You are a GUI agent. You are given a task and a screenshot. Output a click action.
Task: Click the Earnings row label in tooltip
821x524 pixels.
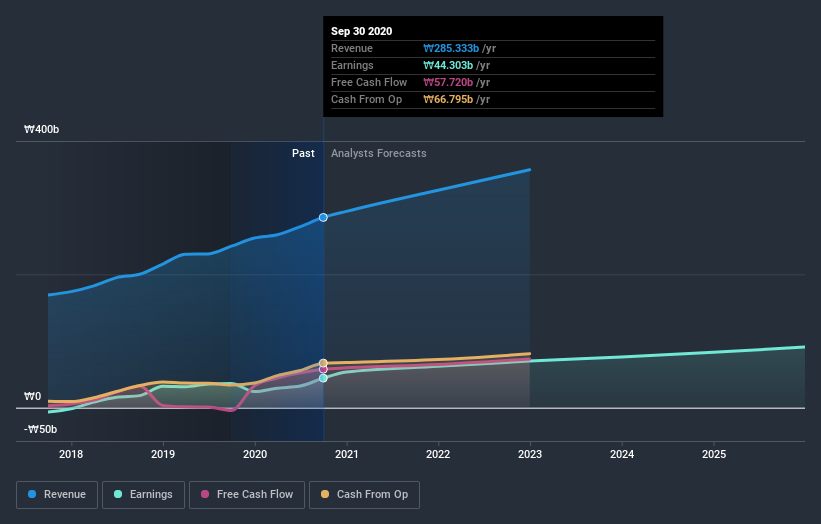[x=352, y=65]
